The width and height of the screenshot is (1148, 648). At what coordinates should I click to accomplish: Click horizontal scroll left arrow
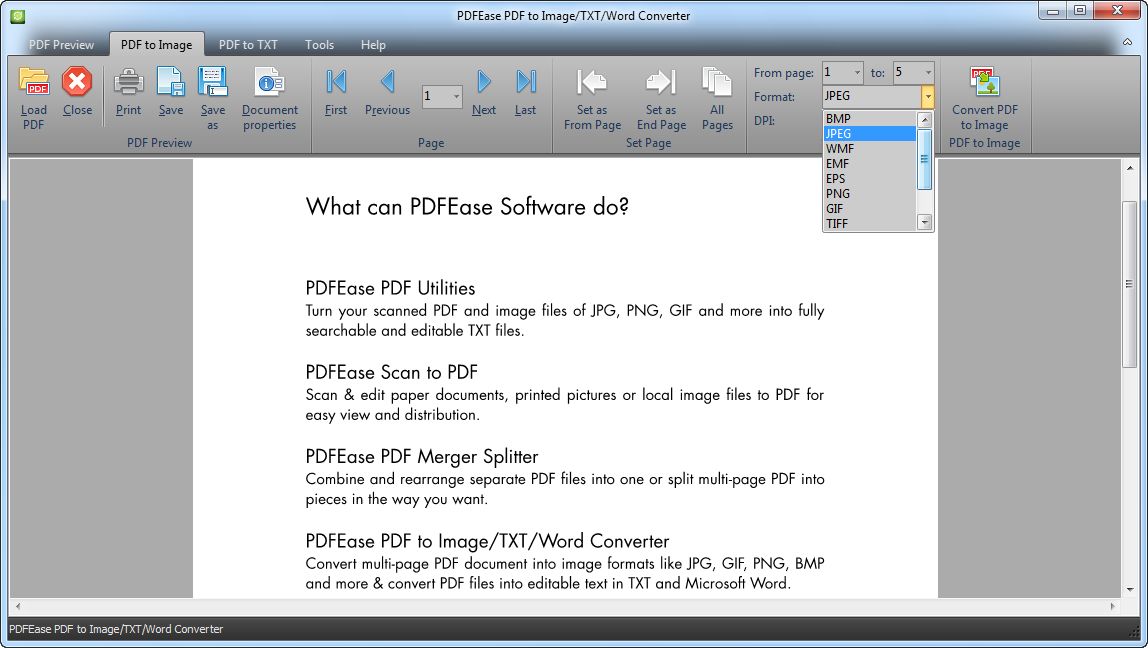point(18,606)
